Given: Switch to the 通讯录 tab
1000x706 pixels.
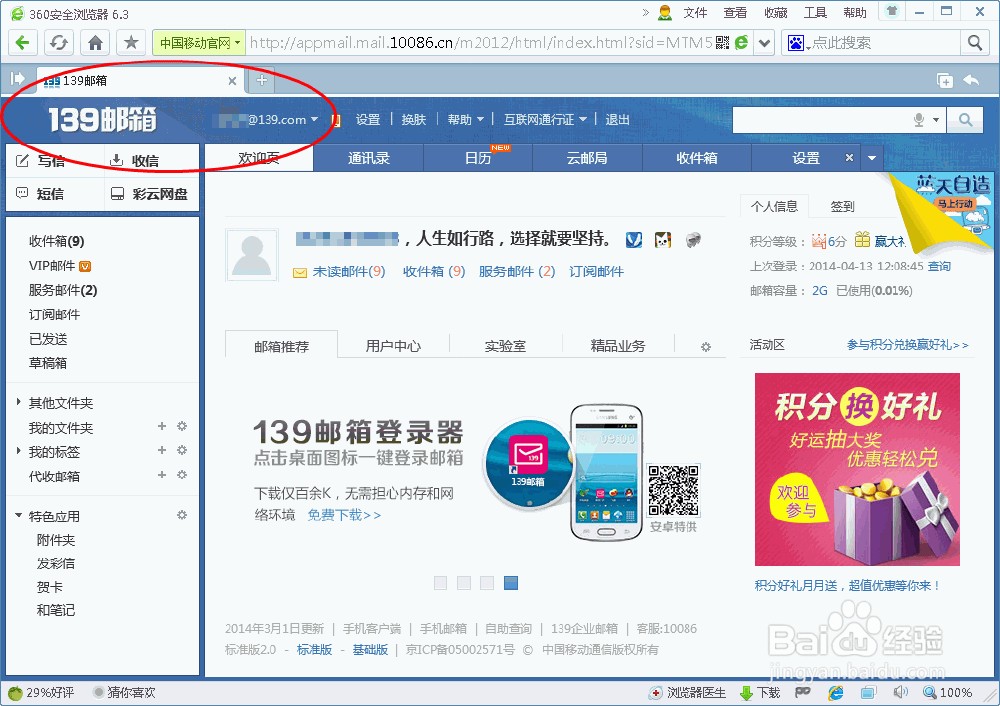Looking at the screenshot, I should click(369, 158).
